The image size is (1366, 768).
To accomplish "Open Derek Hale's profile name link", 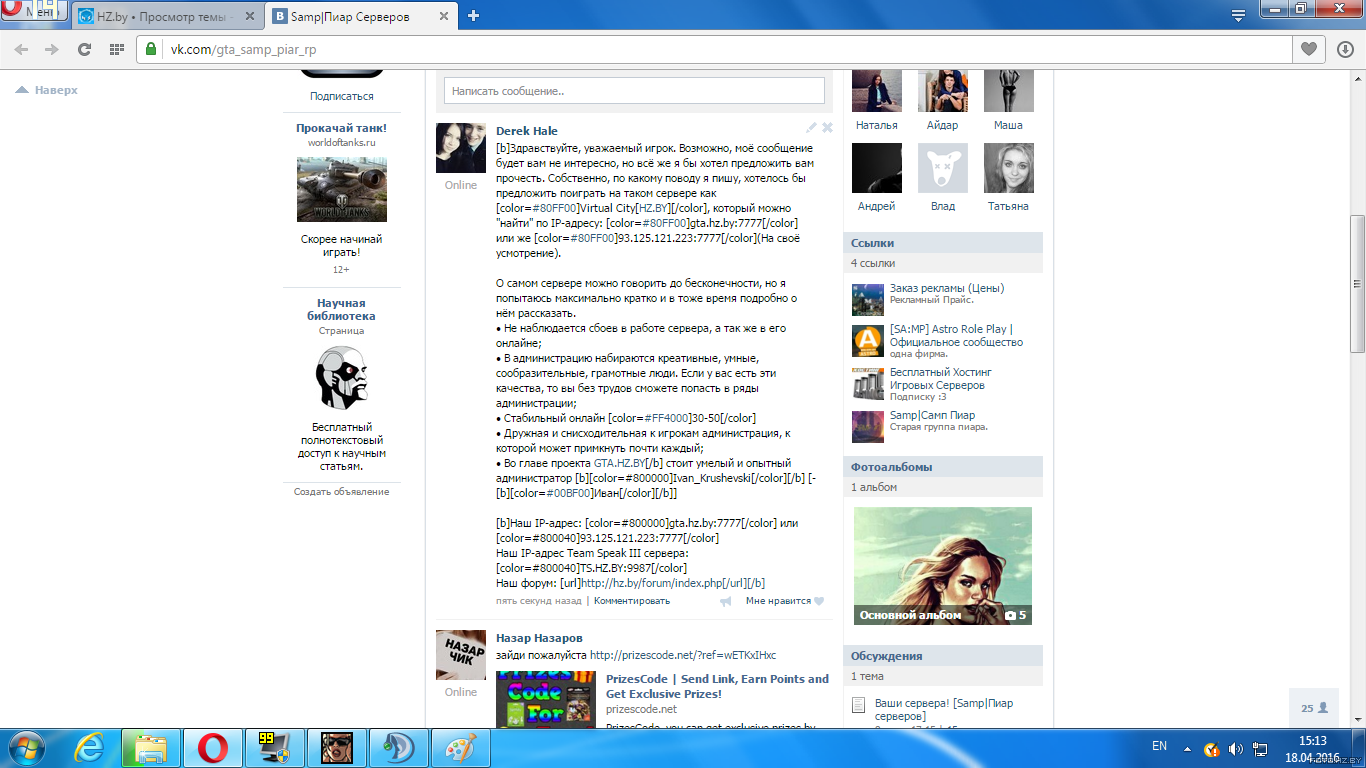I will 527,131.
